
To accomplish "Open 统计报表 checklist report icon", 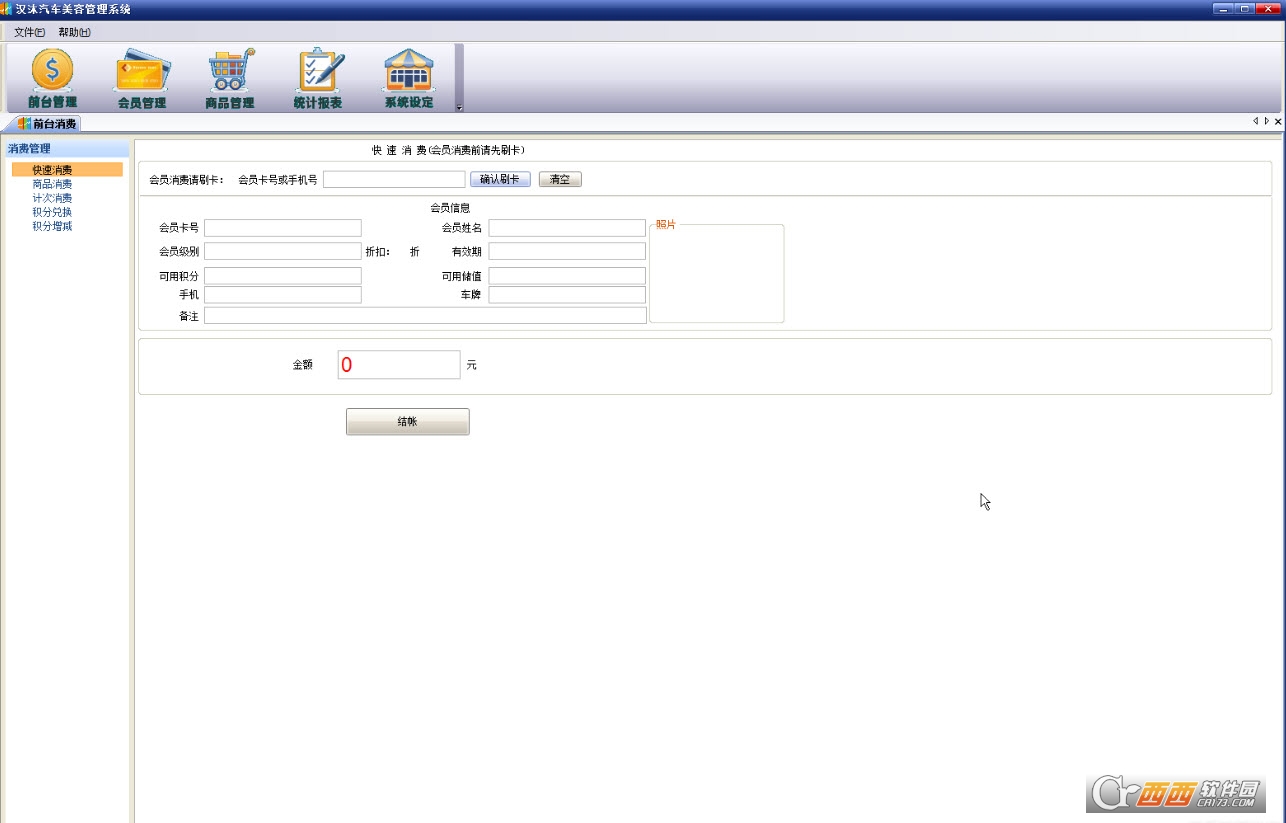I will pos(318,78).
